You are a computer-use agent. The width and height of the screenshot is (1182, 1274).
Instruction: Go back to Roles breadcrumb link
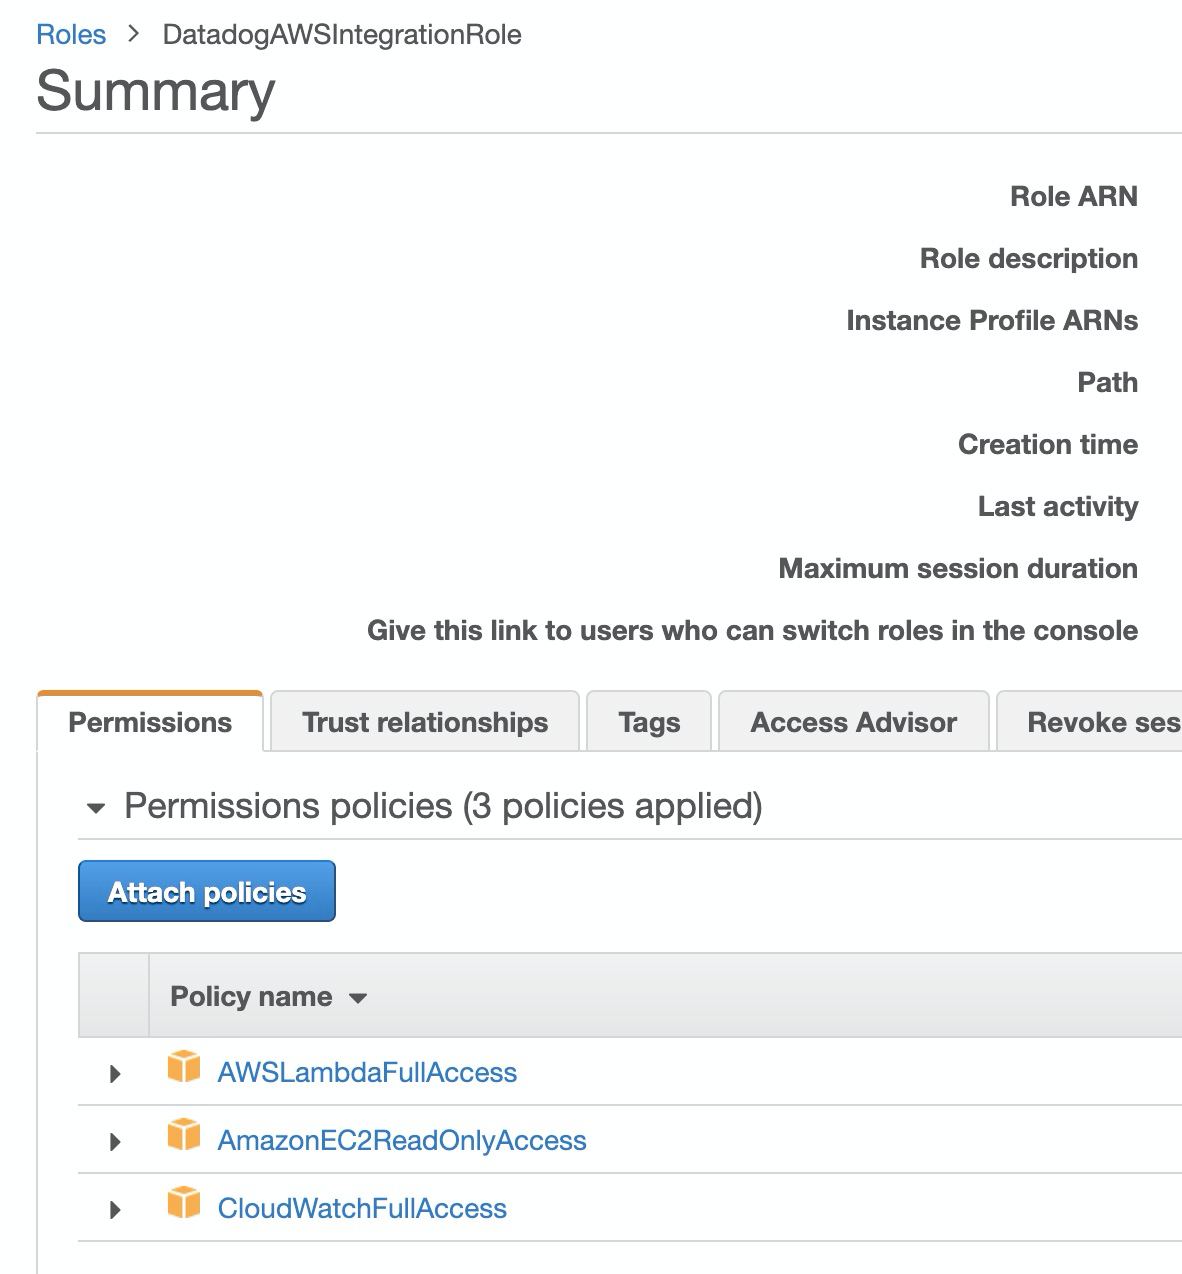click(71, 34)
